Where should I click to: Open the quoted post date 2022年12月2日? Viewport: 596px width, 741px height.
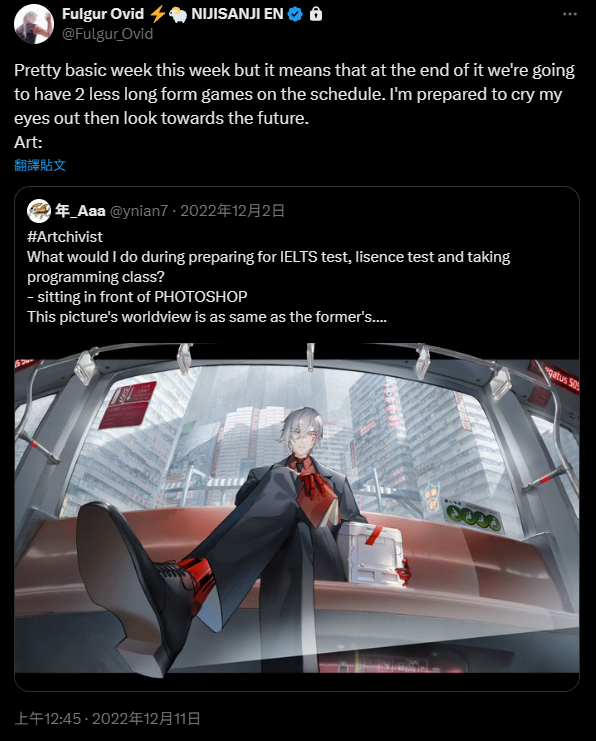(x=233, y=211)
